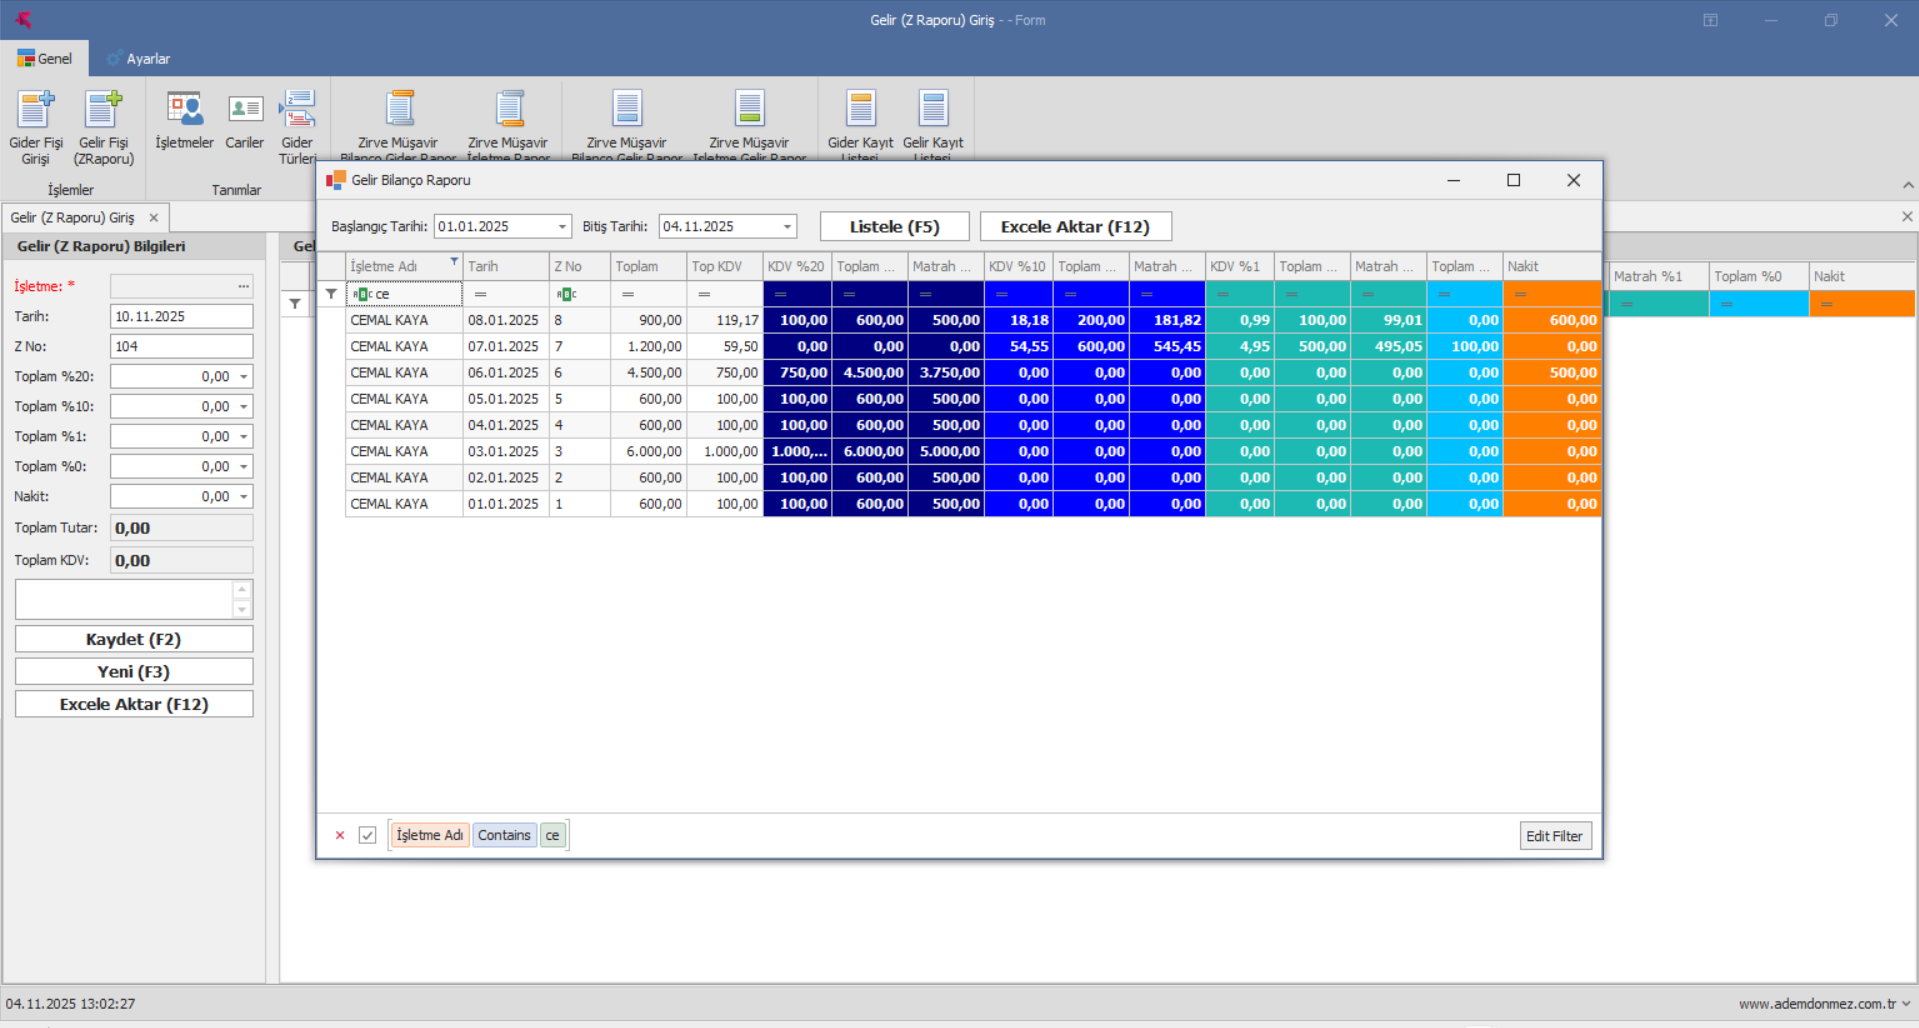Click the Edit Filter button

[x=1554, y=836]
